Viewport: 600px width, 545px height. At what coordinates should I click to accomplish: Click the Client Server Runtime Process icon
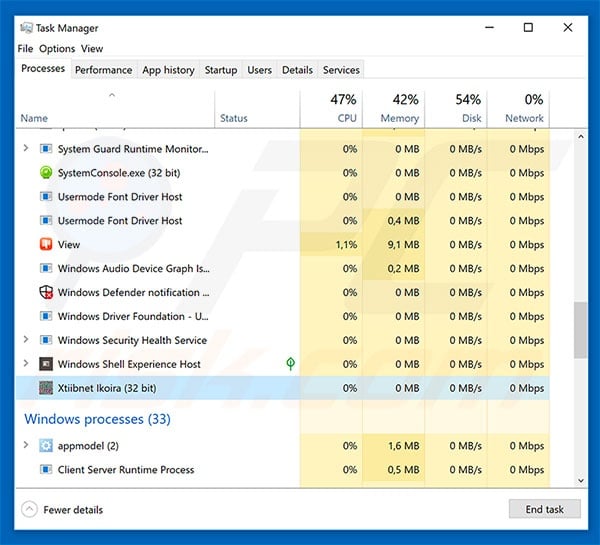(46, 469)
